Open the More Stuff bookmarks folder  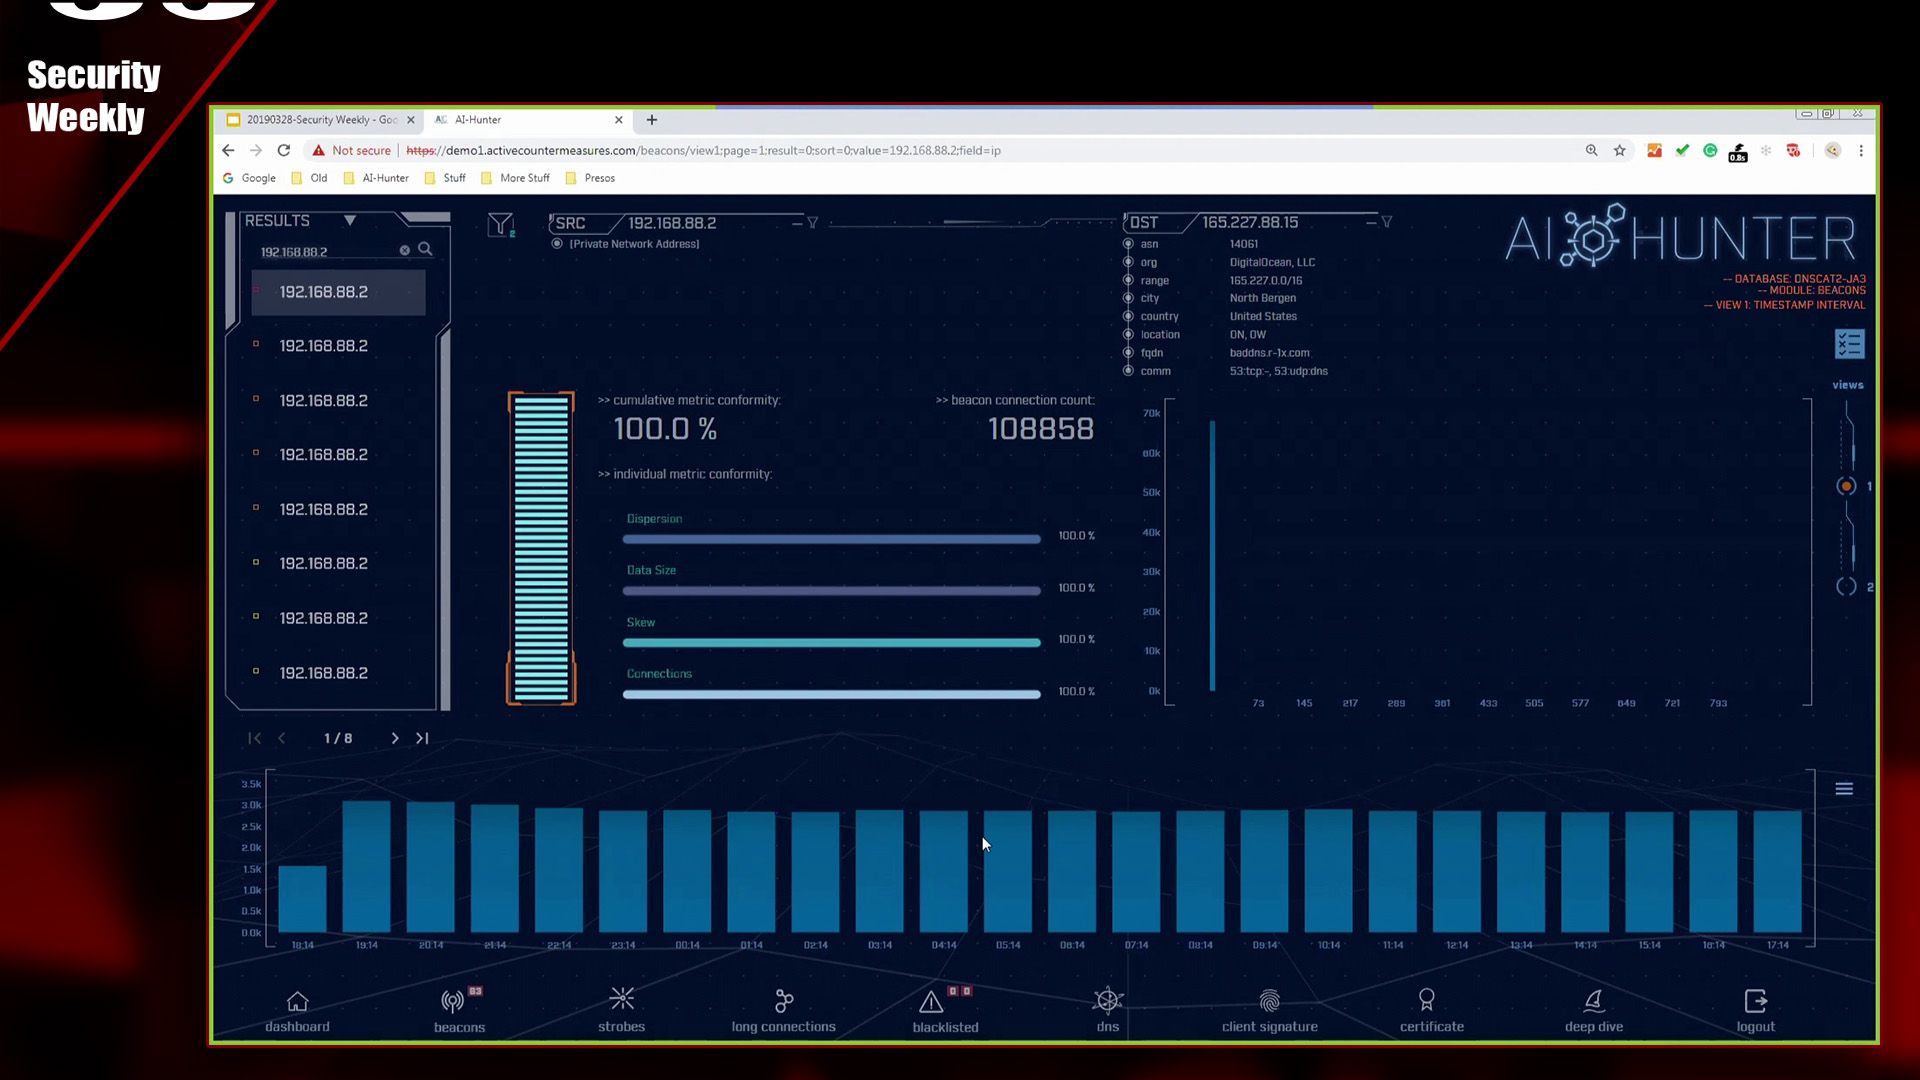[515, 178]
